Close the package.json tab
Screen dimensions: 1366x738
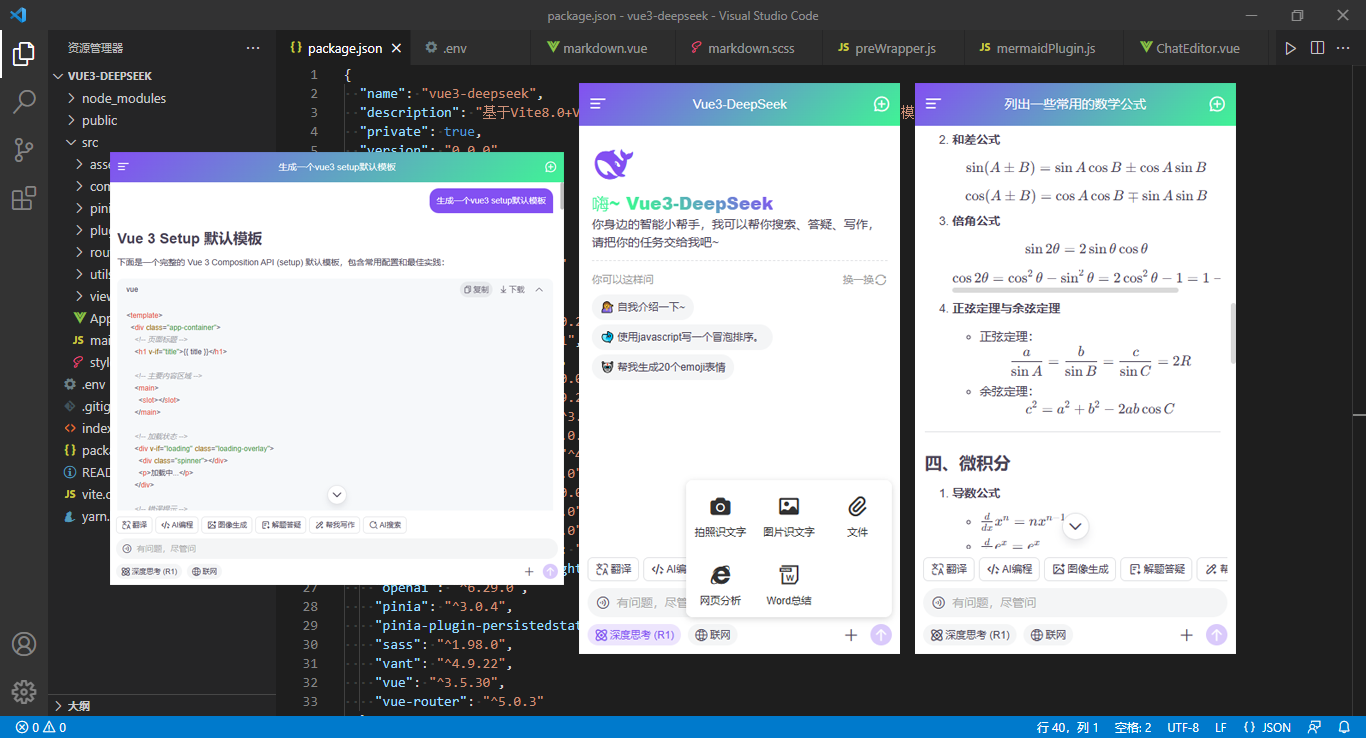pos(397,48)
